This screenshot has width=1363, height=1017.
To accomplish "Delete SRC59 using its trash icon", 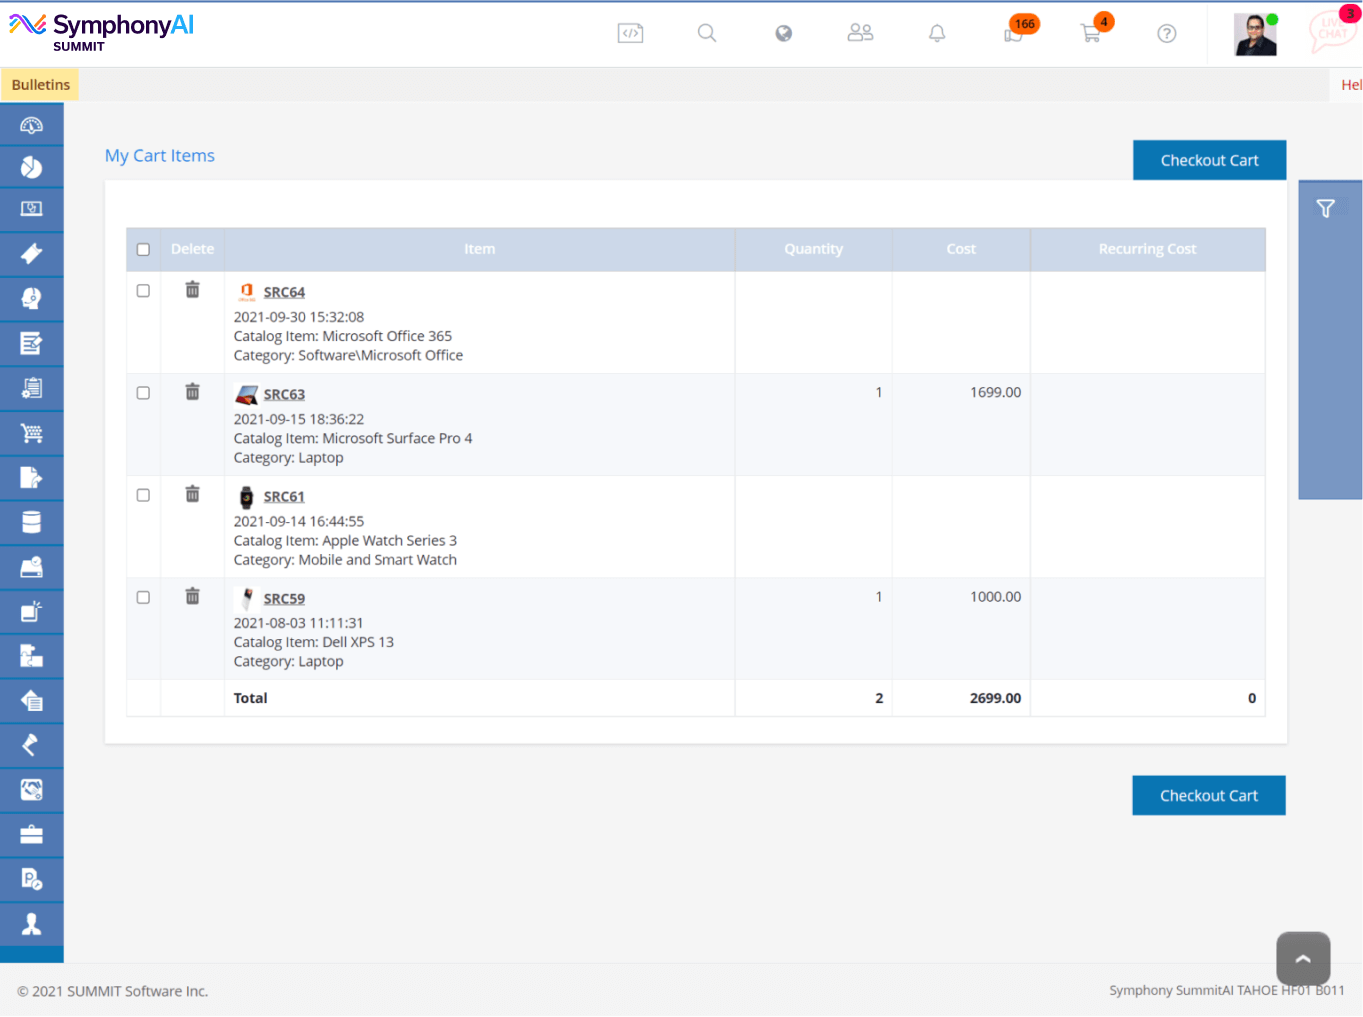I will point(192,596).
